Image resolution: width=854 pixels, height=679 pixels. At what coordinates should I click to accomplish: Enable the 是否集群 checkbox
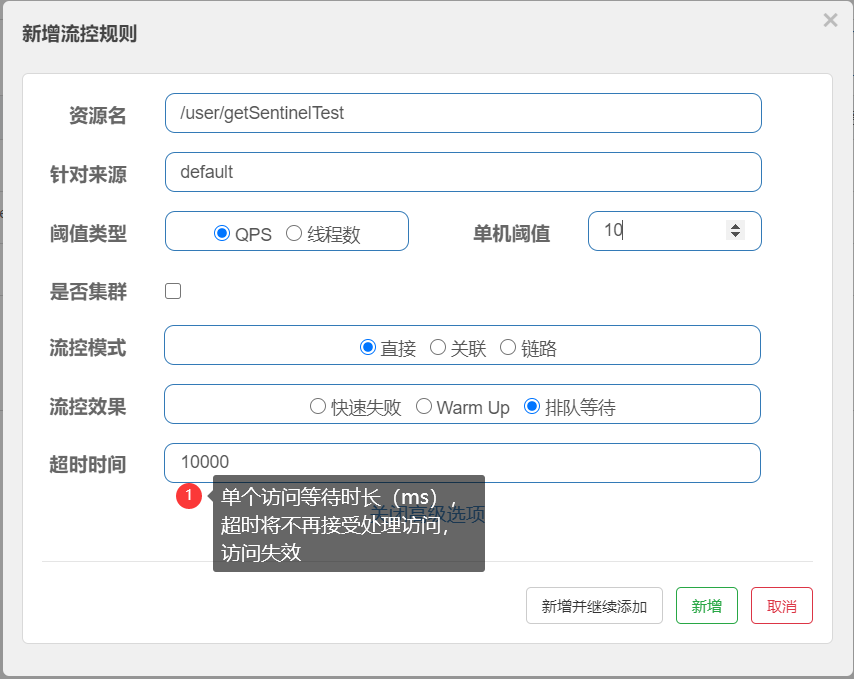[x=173, y=291]
